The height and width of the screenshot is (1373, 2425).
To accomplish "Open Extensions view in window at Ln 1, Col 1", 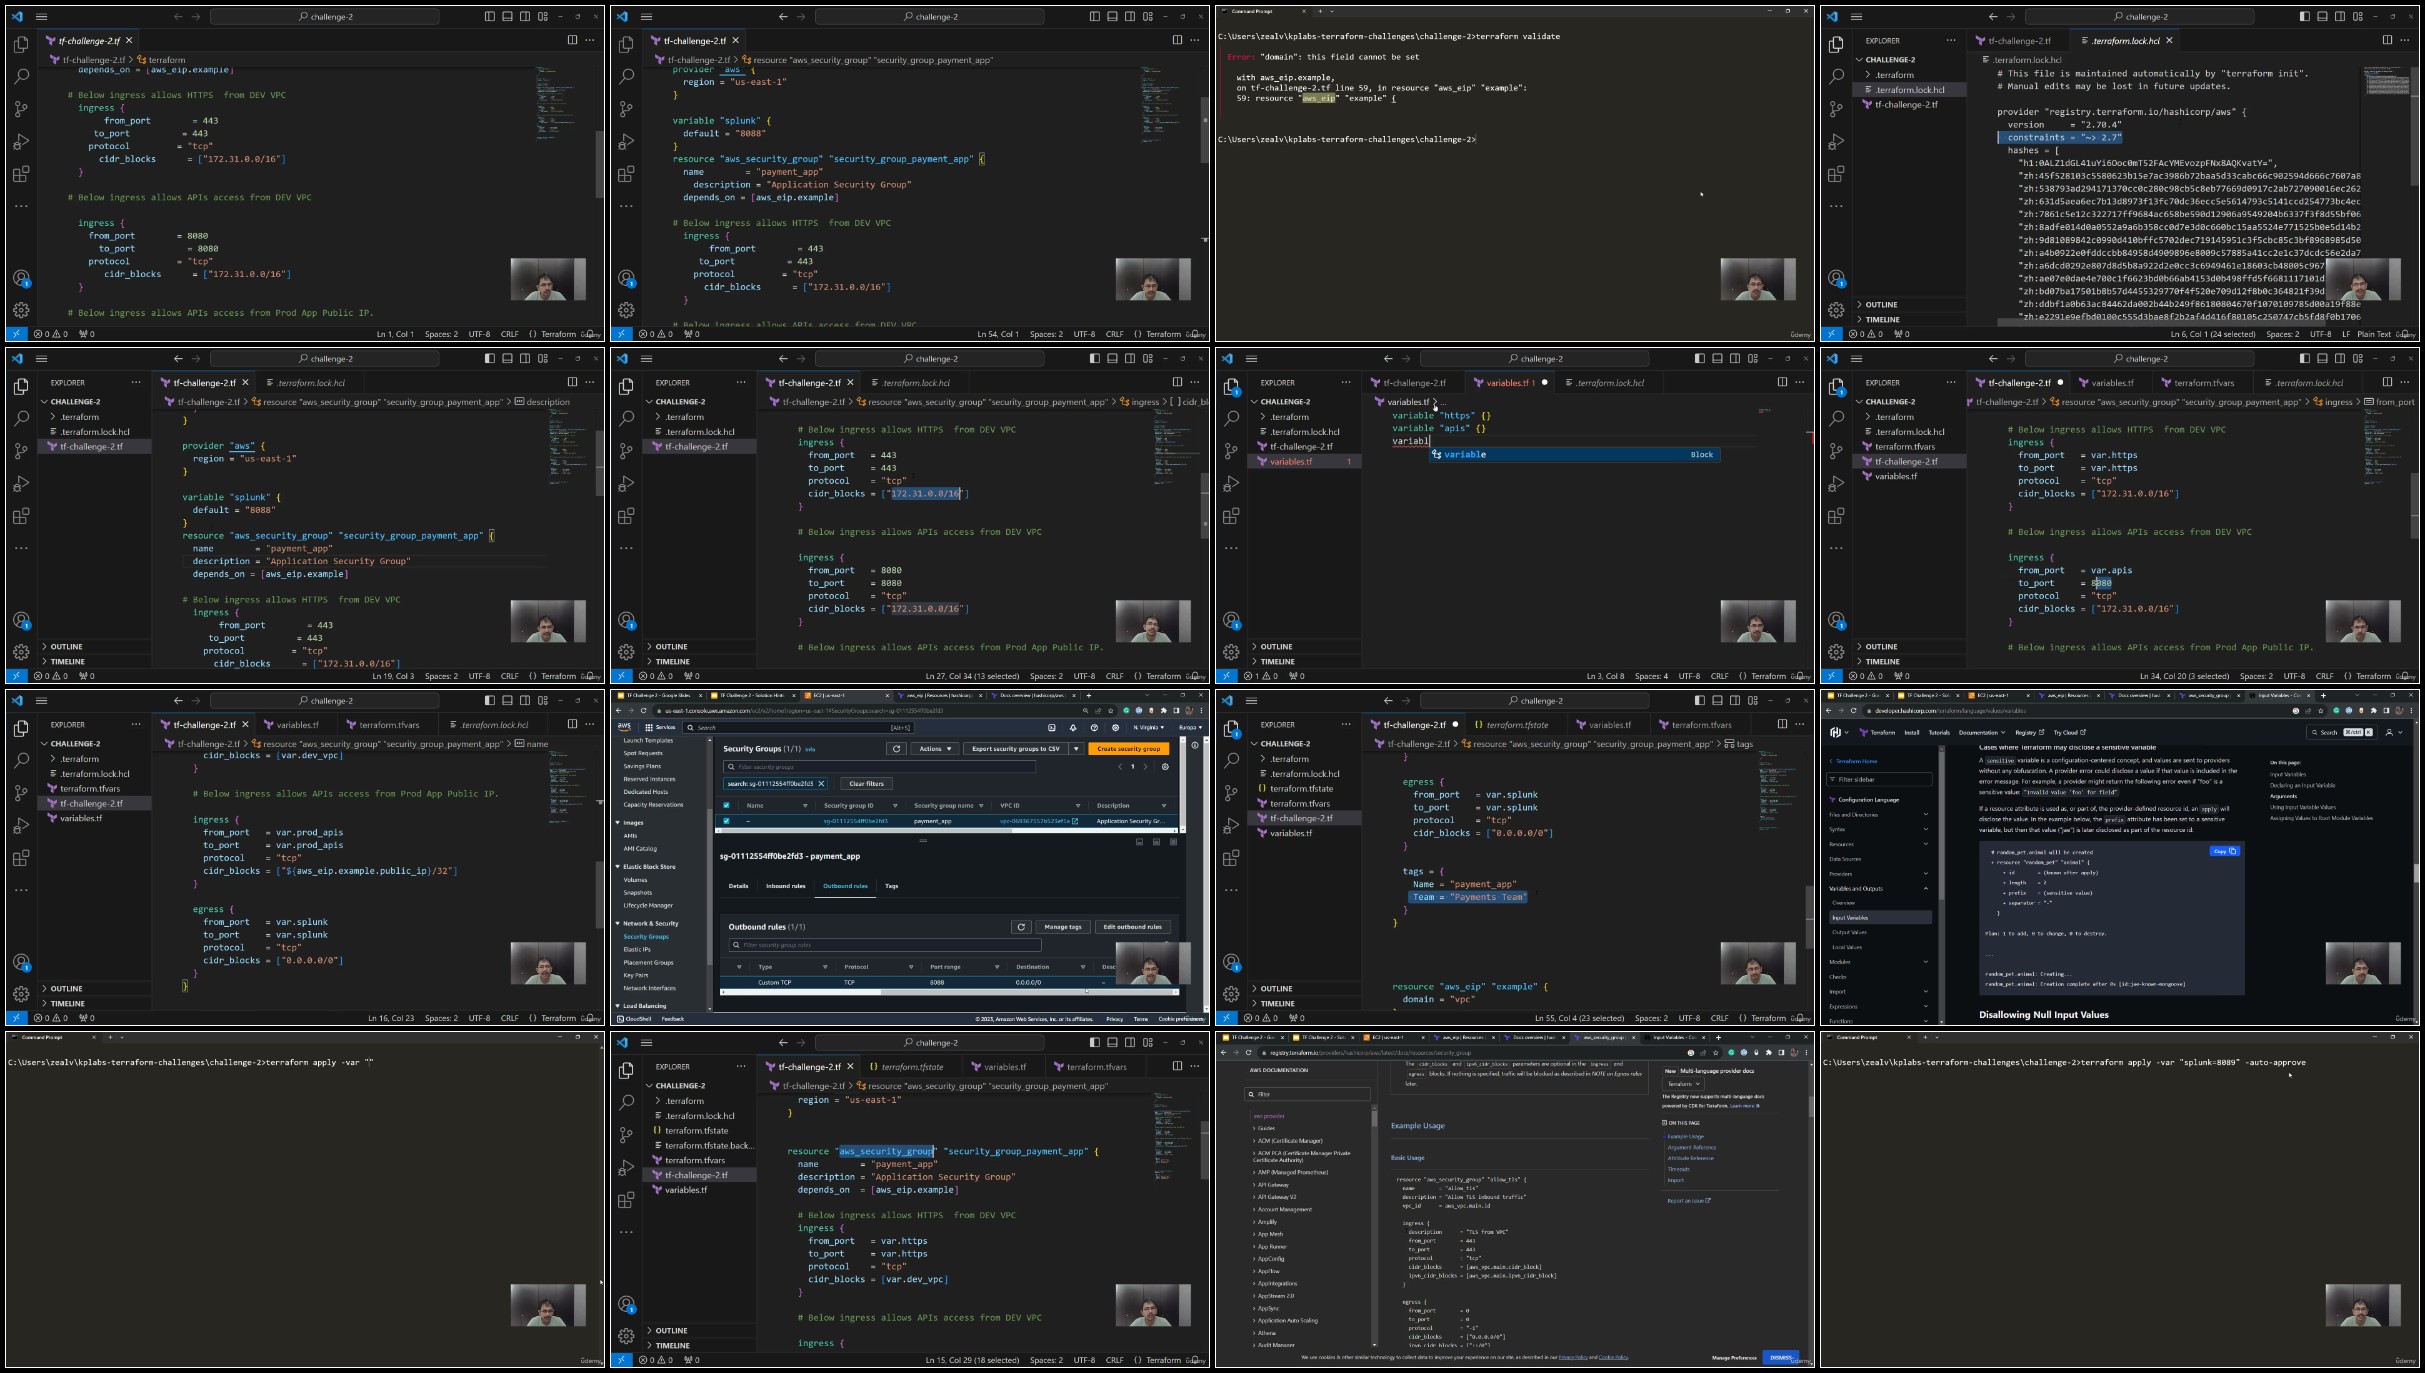I will point(21,174).
